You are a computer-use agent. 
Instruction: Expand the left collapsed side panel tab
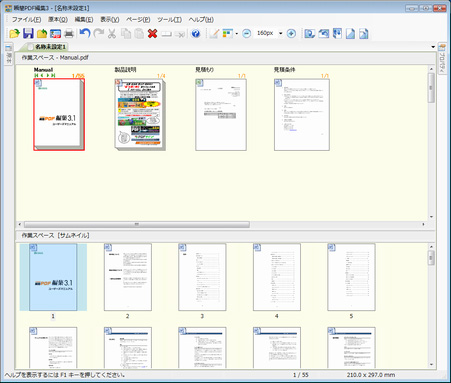pos(8,54)
